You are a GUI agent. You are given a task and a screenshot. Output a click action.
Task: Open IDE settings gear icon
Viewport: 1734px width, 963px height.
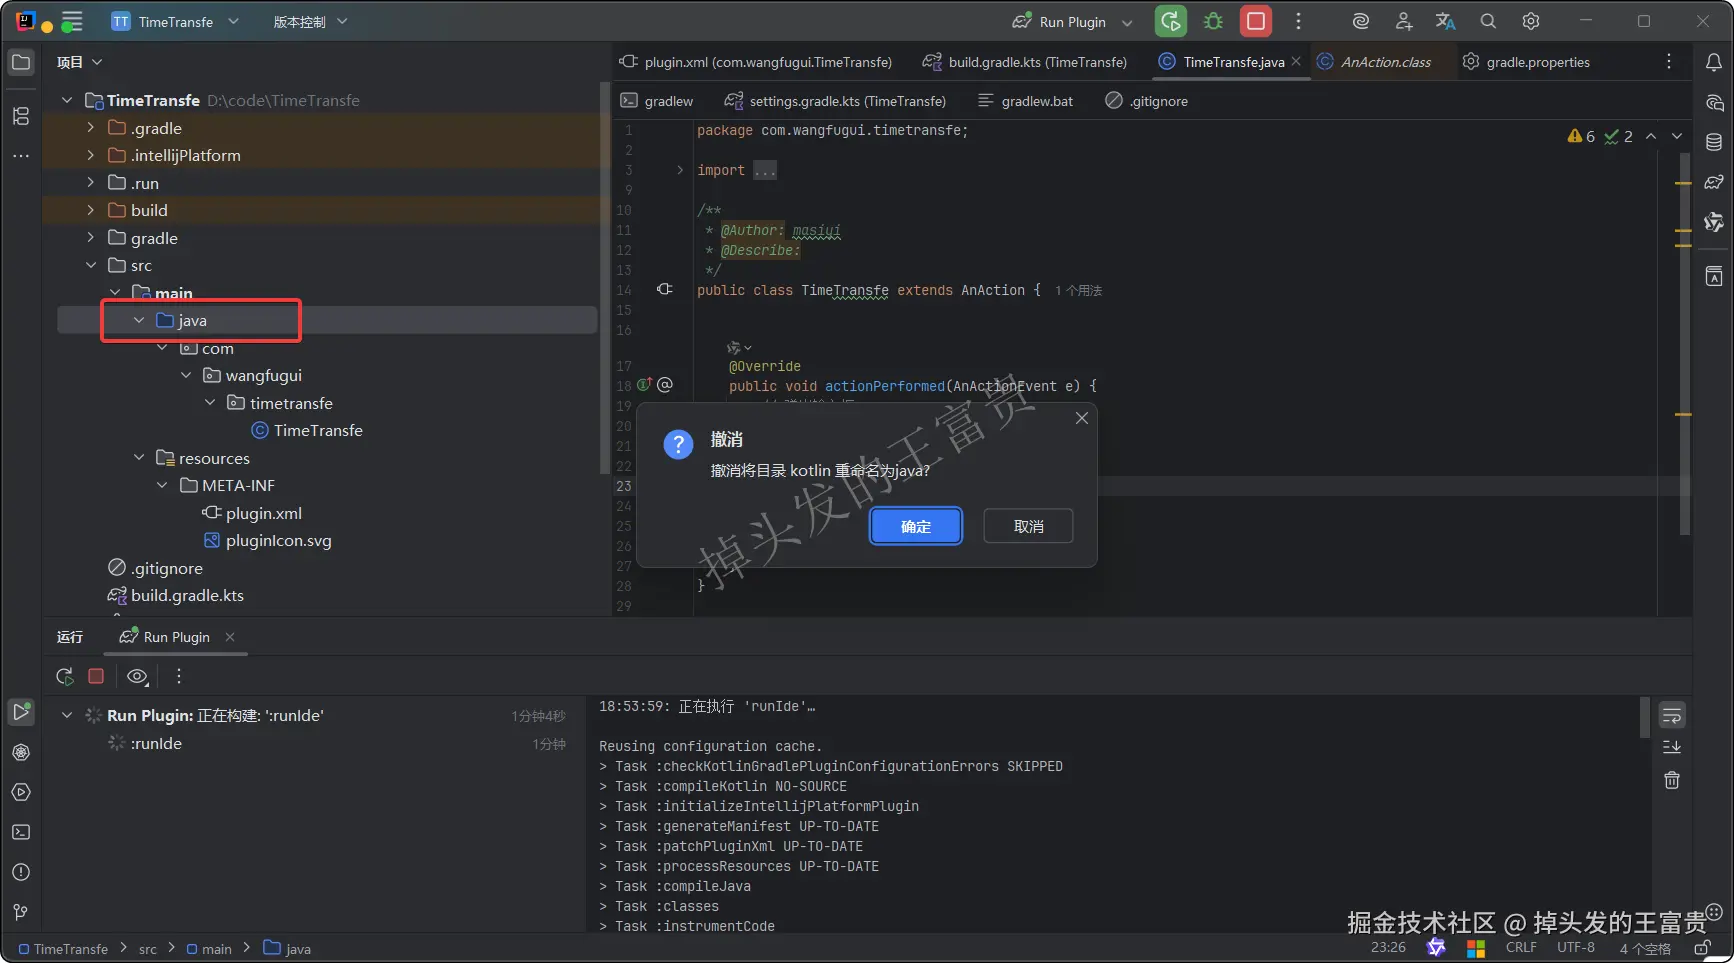(1531, 21)
